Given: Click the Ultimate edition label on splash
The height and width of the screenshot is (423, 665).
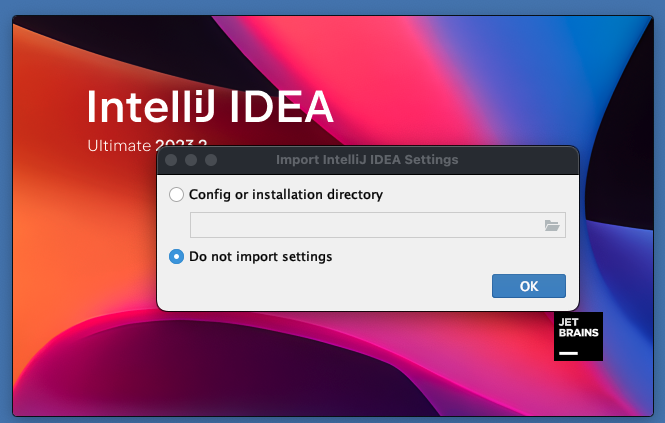Looking at the screenshot, I should click(119, 146).
